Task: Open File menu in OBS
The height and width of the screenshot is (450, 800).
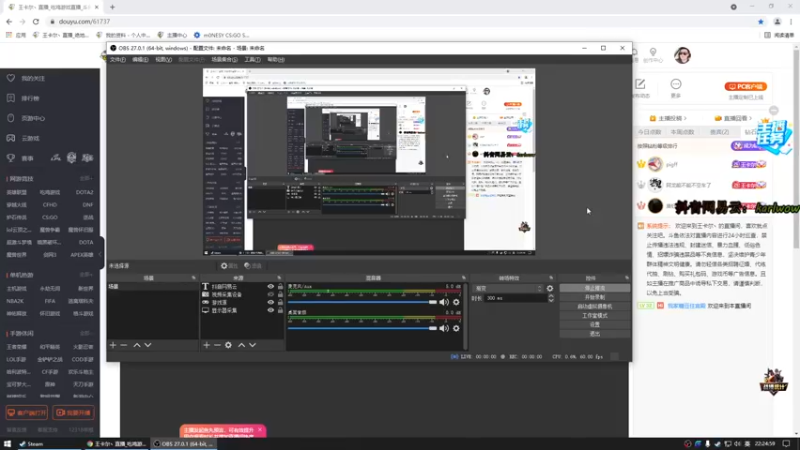Action: pos(118,60)
